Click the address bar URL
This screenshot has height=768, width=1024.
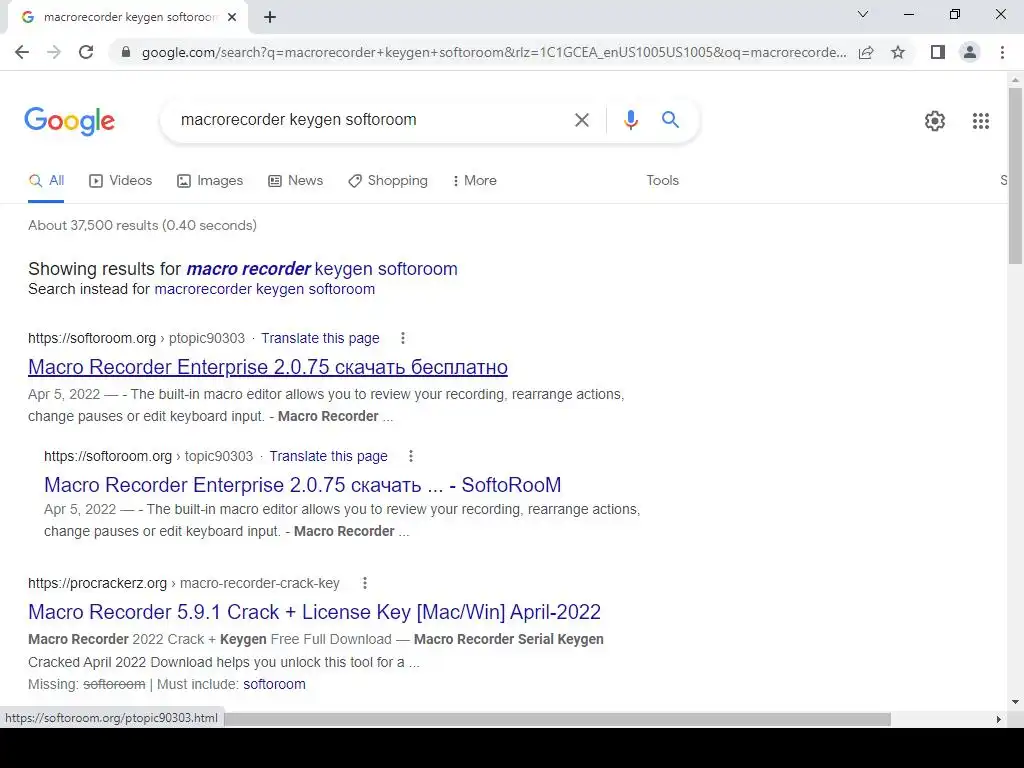click(x=494, y=52)
